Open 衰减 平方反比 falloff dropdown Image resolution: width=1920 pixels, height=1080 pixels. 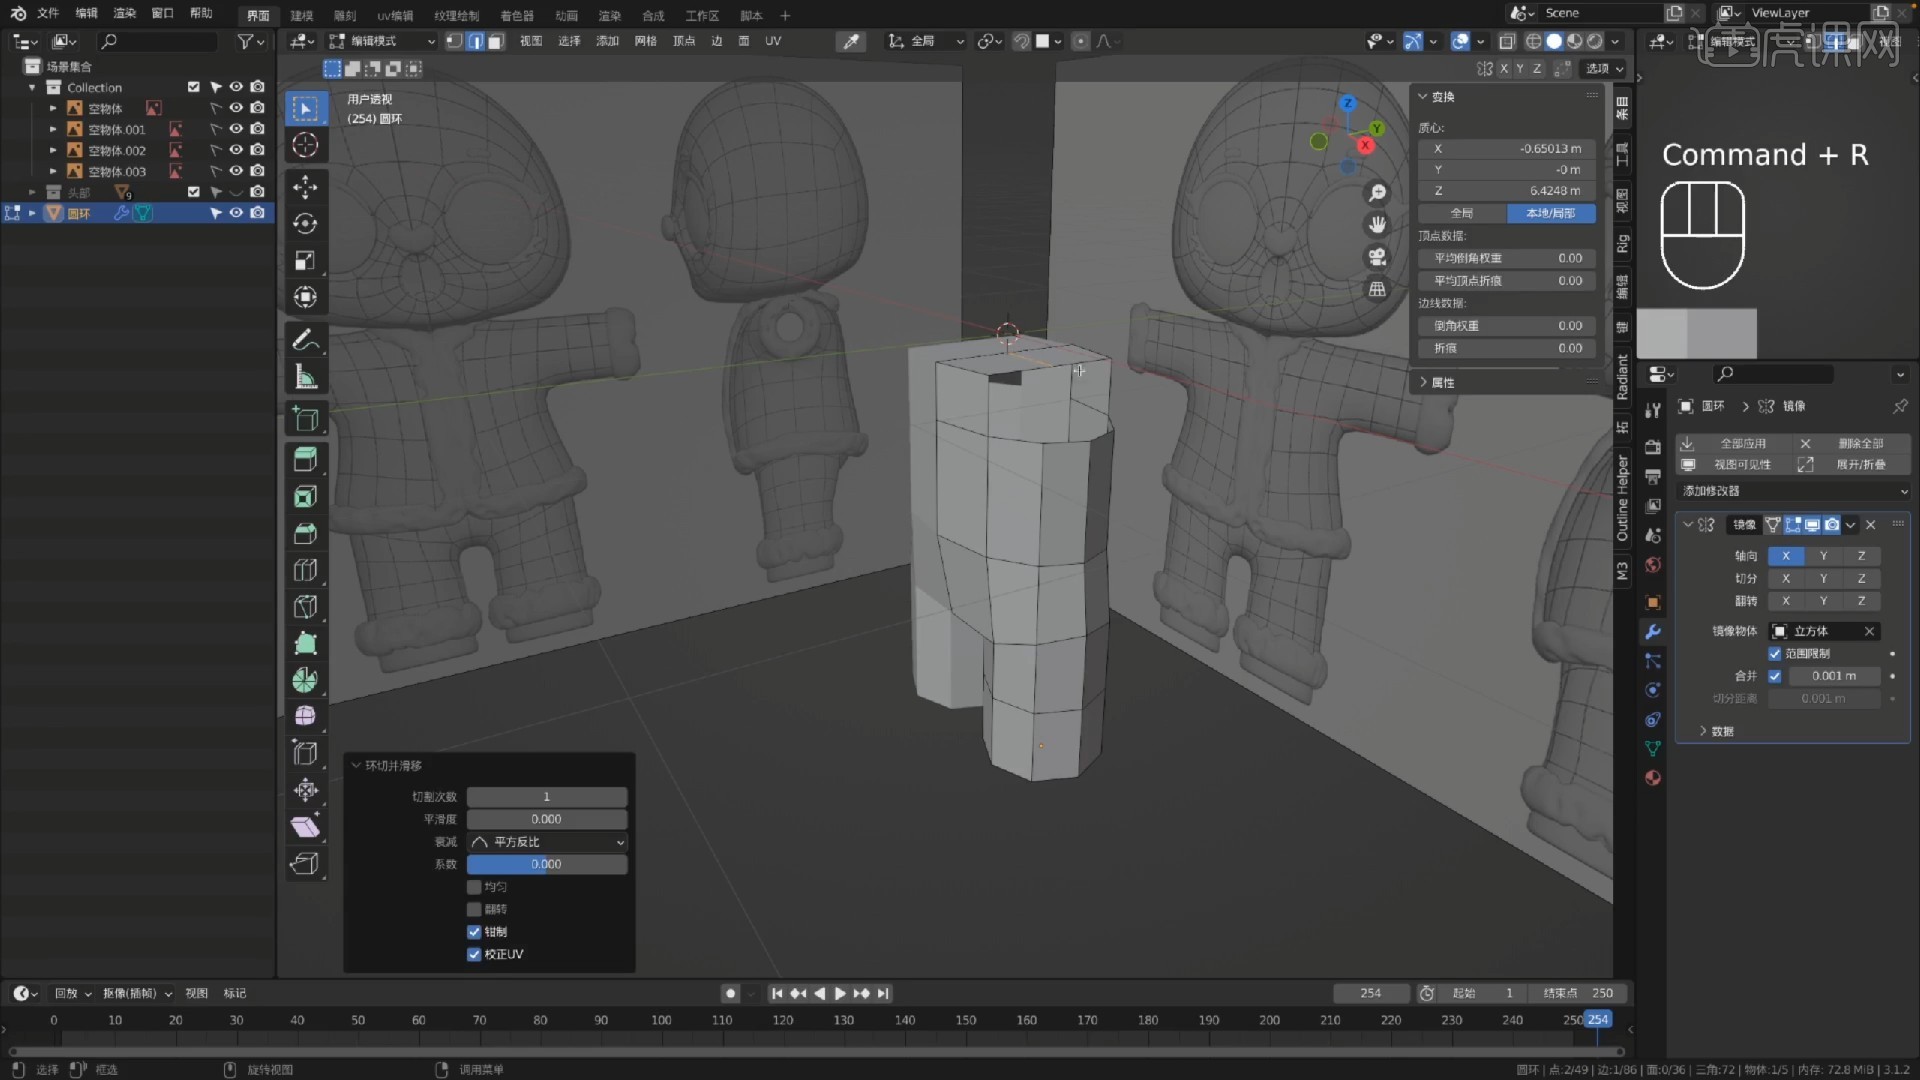click(547, 842)
